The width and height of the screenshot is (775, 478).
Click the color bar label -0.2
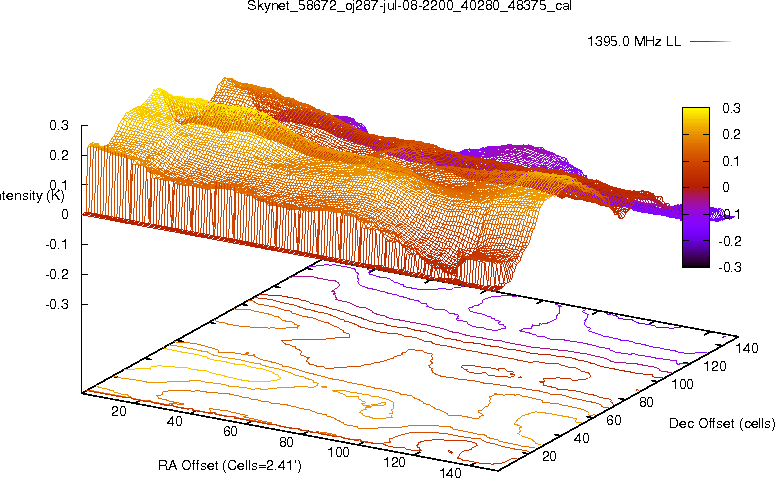[x=730, y=241]
